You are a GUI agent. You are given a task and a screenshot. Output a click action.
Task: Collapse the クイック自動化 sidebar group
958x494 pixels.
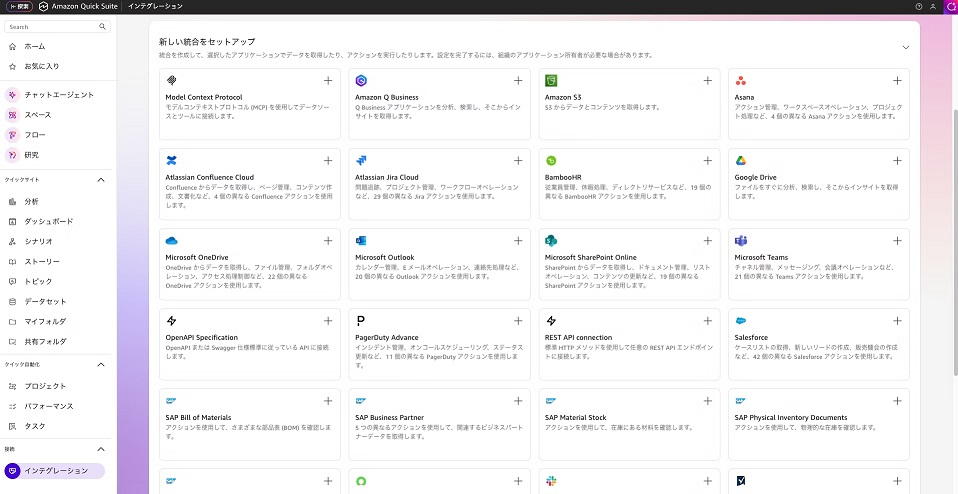point(100,365)
